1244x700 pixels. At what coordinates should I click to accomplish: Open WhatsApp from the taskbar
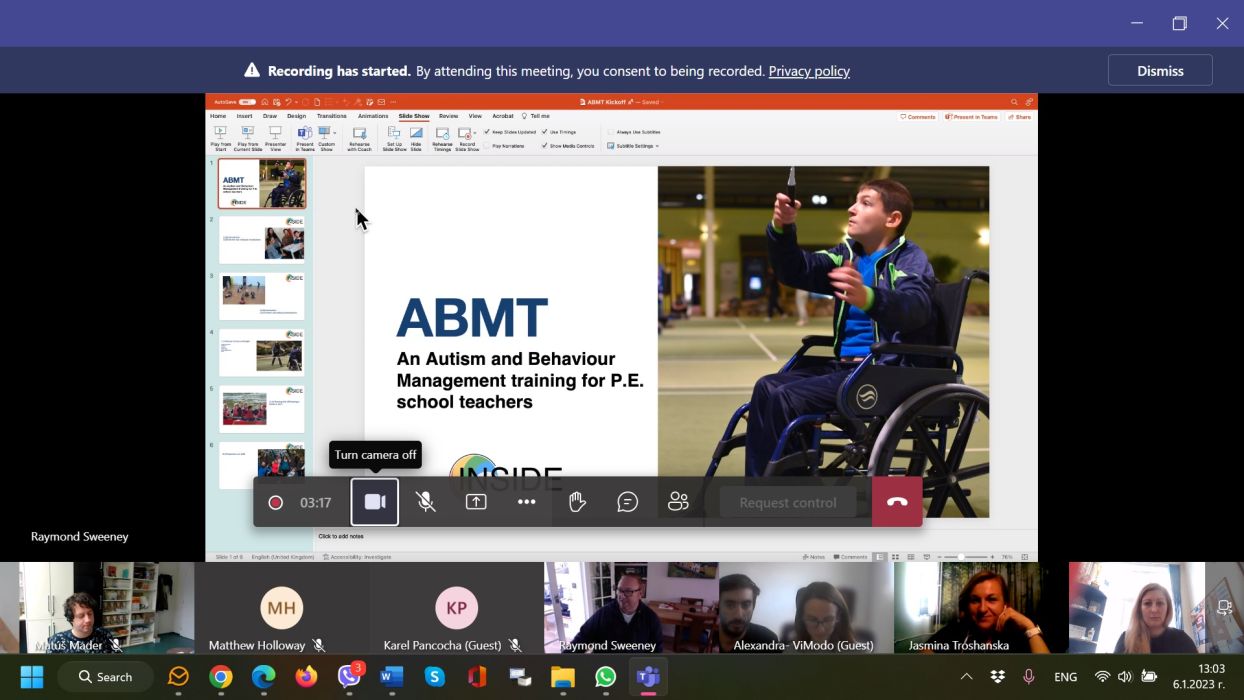coord(605,677)
